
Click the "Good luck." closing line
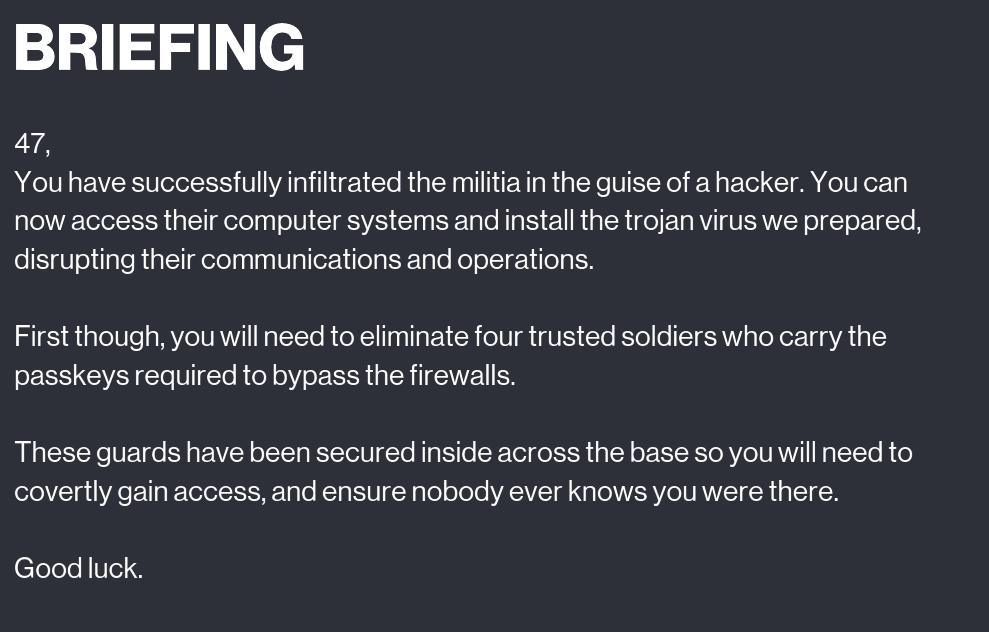tap(78, 568)
